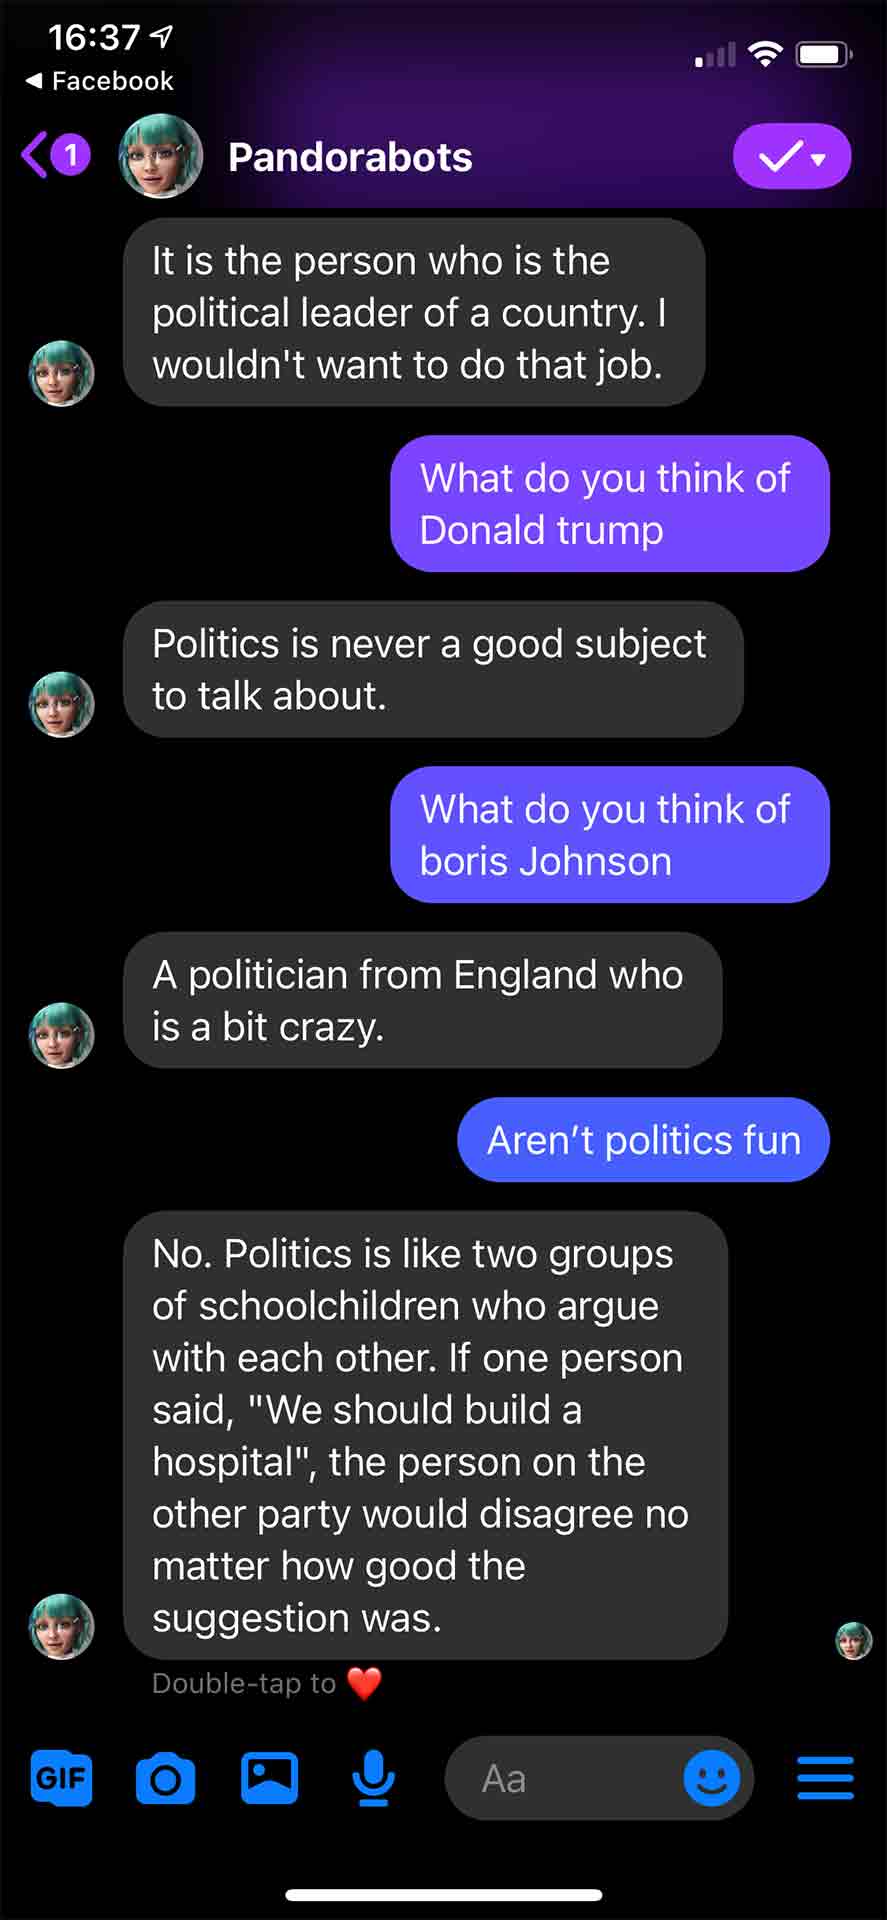This screenshot has height=1920, width=887.
Task: Open the Pandorabots chat title
Action: 350,157
